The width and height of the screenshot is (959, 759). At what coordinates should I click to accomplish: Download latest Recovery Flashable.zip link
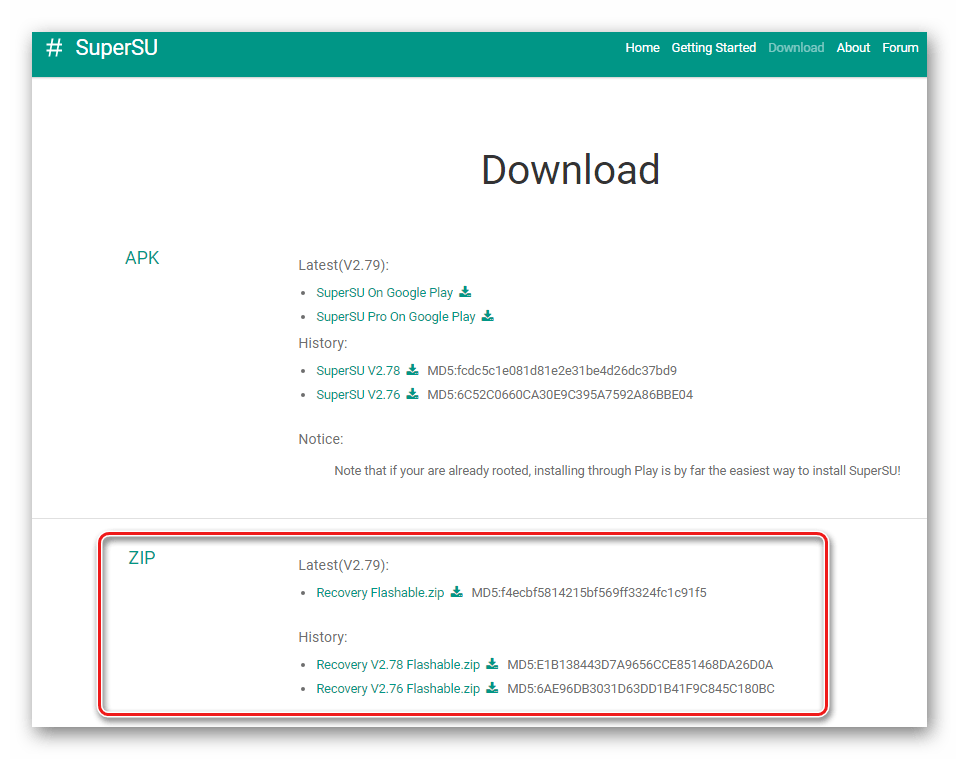point(379,593)
